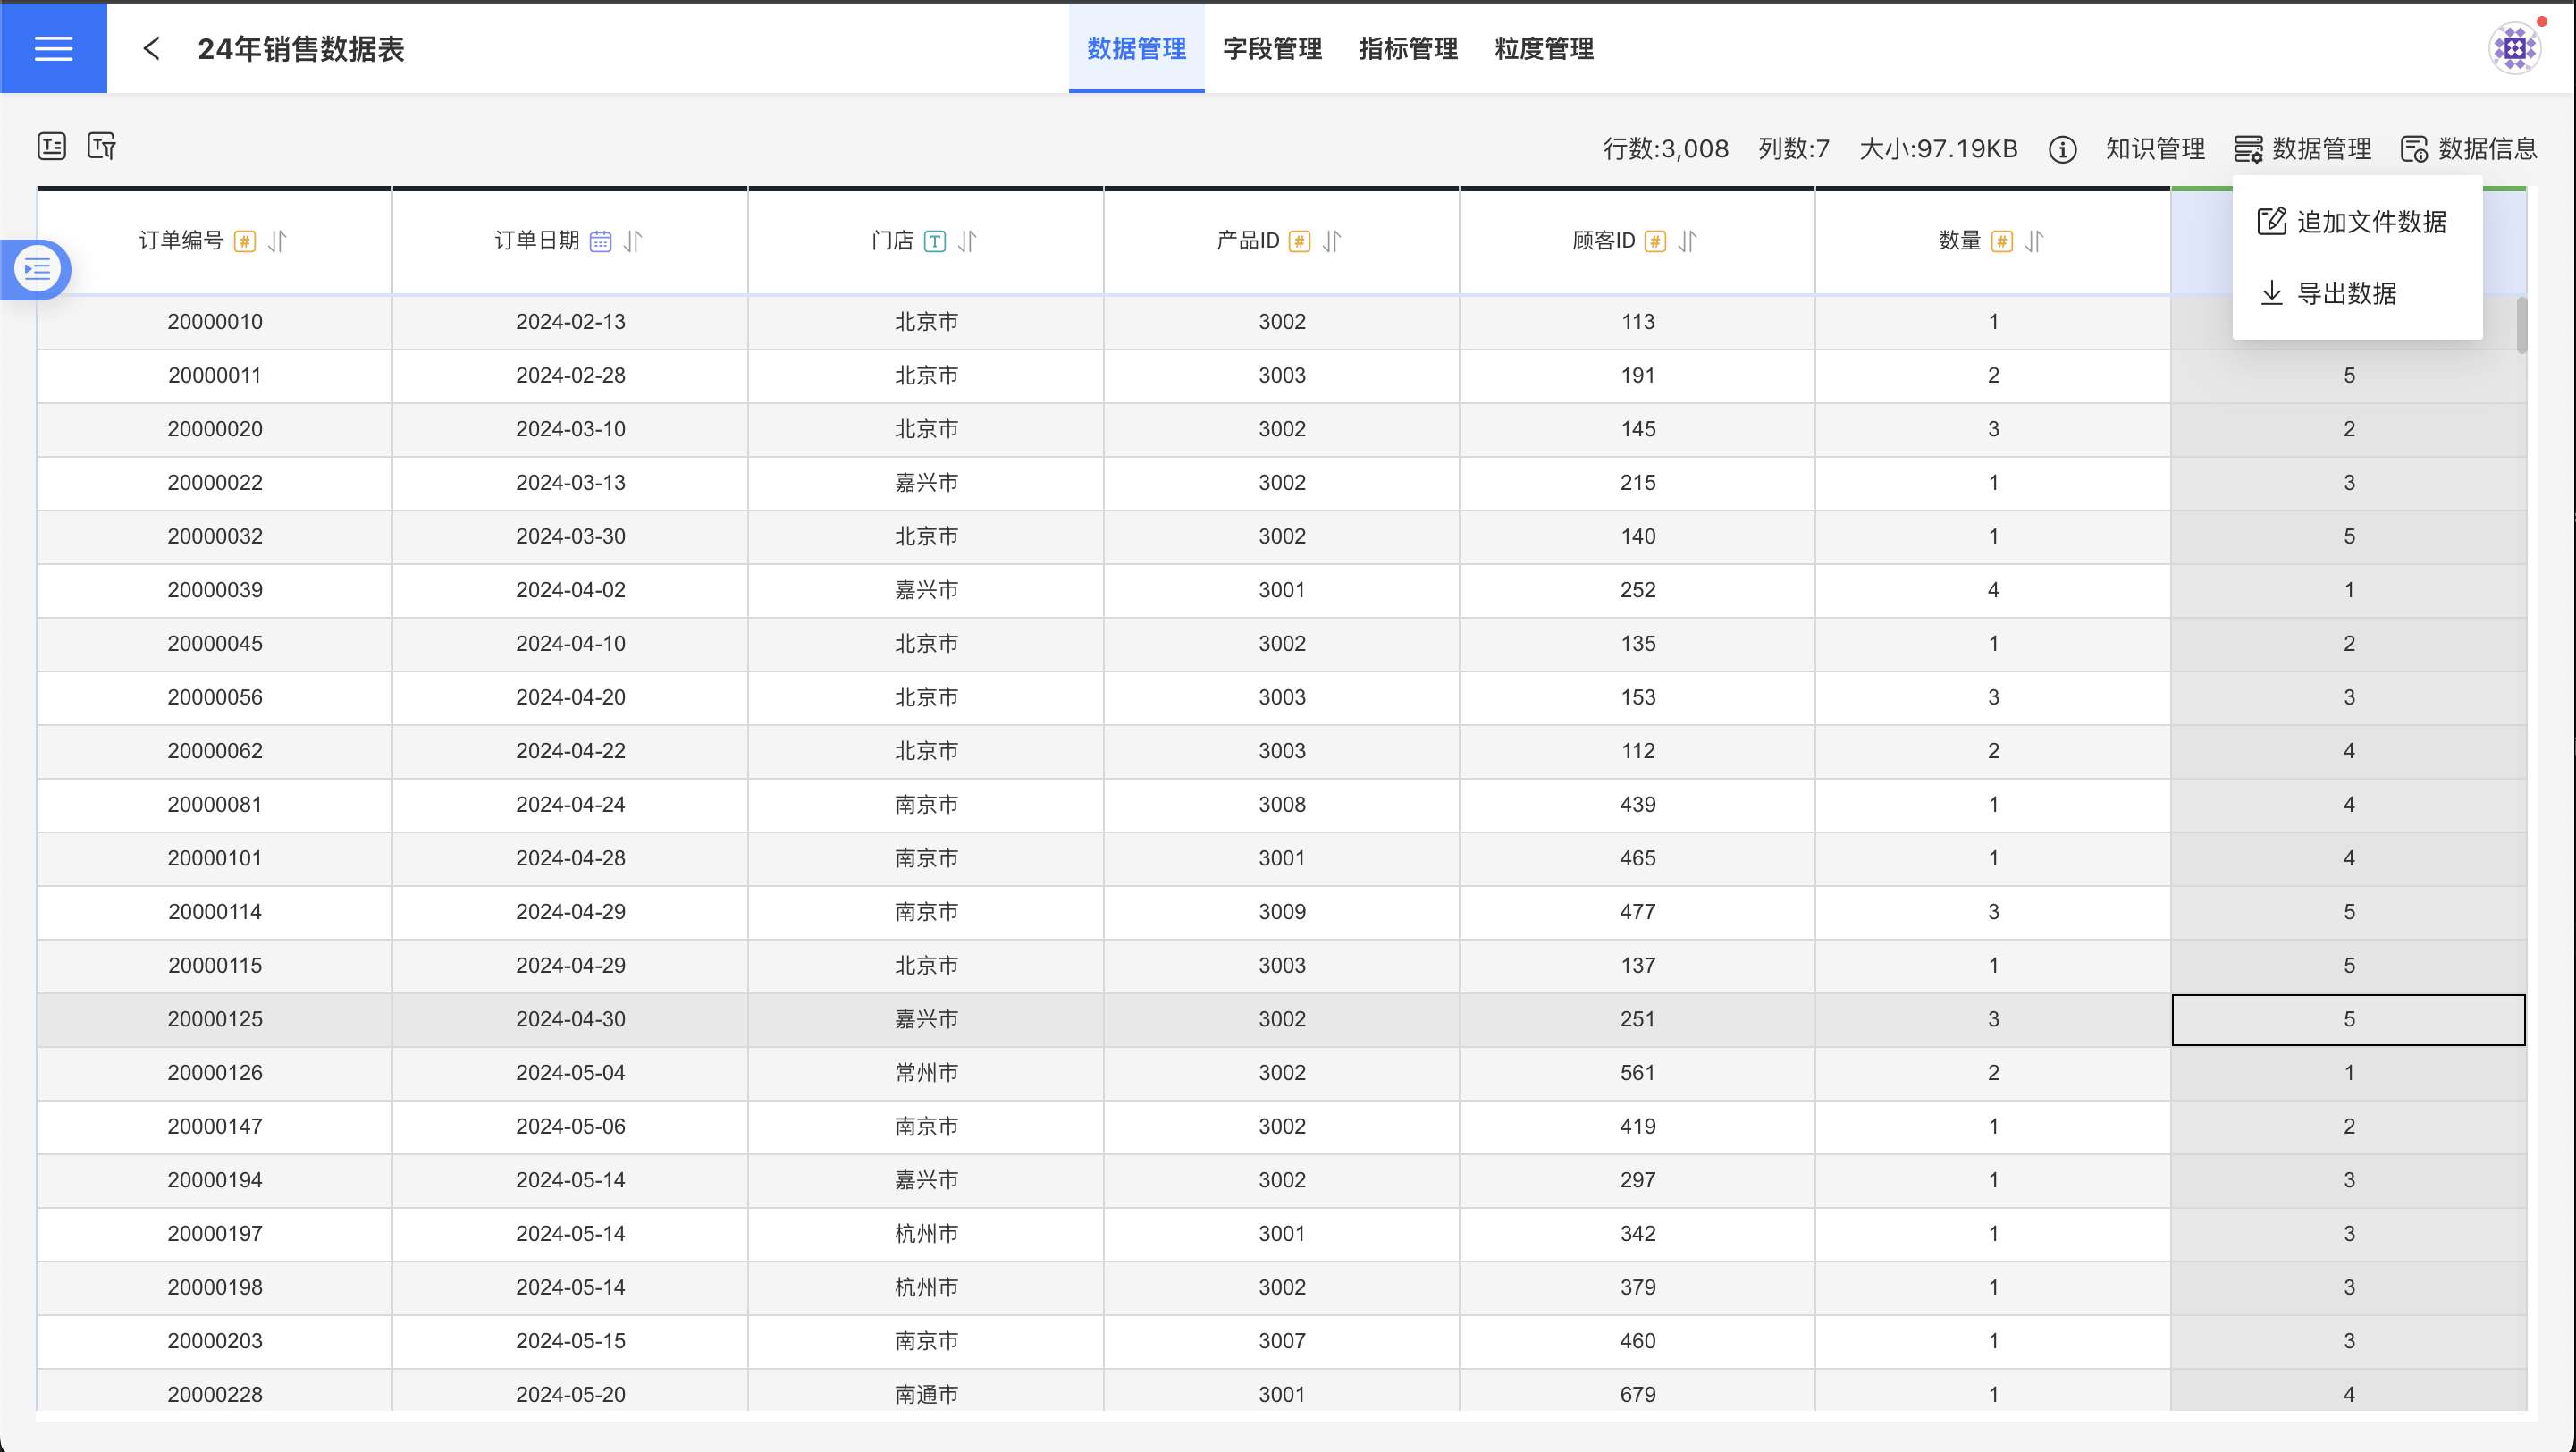Open the hamburger main menu
2576x1452 pixels.
click(53, 48)
